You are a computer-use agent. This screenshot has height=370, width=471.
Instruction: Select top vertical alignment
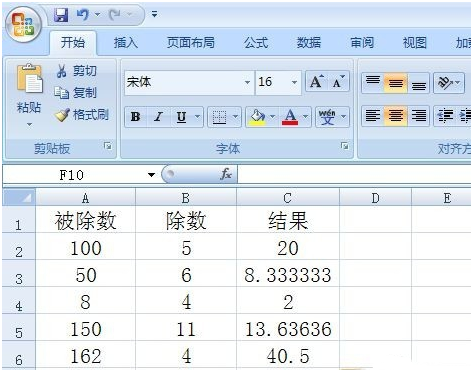[x=373, y=82]
